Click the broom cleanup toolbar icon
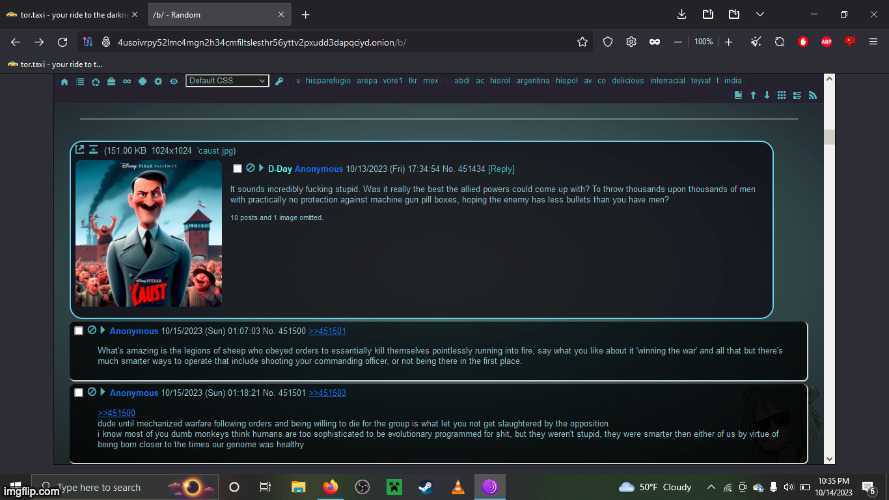Viewport: 889px width, 500px height. 756,42
